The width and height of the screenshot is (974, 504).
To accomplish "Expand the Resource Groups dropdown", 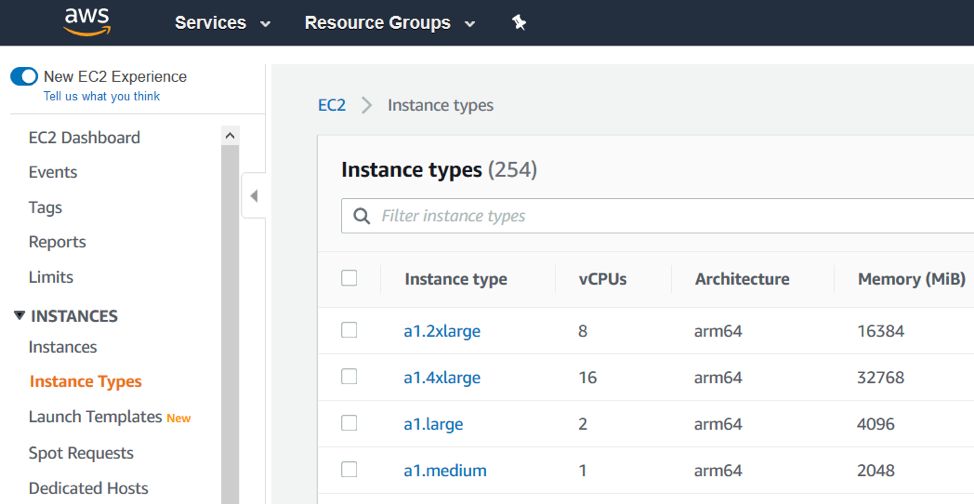I will pos(389,23).
